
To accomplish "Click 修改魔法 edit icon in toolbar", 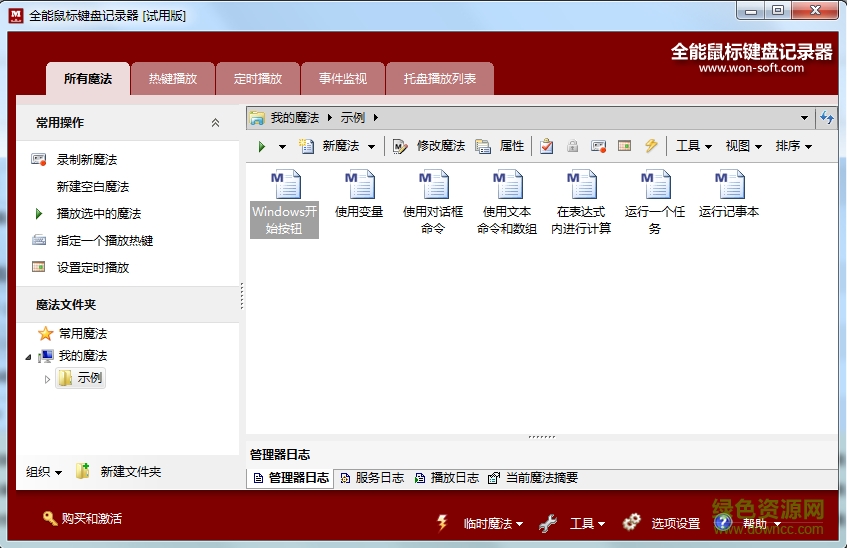I will click(401, 146).
